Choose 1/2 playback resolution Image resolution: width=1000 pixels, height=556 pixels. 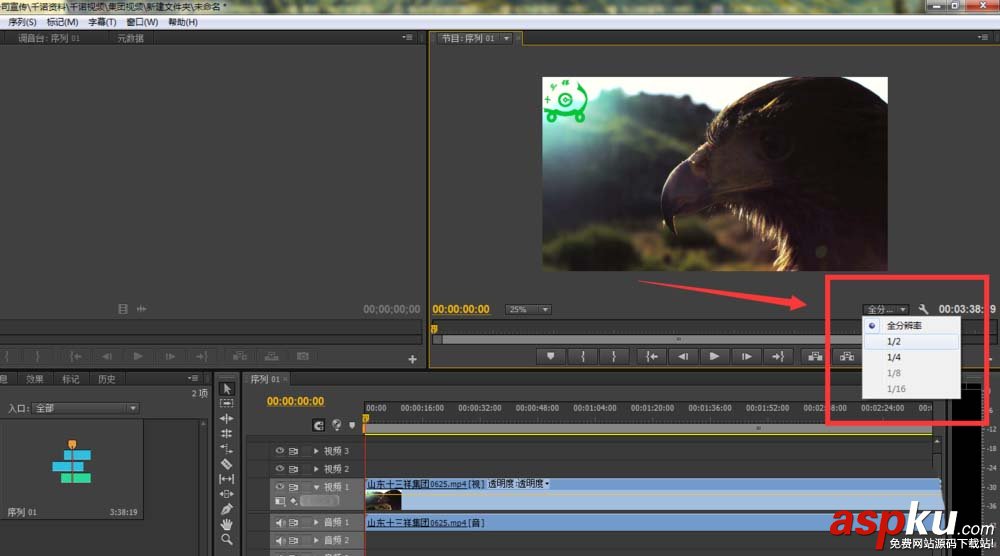click(894, 341)
